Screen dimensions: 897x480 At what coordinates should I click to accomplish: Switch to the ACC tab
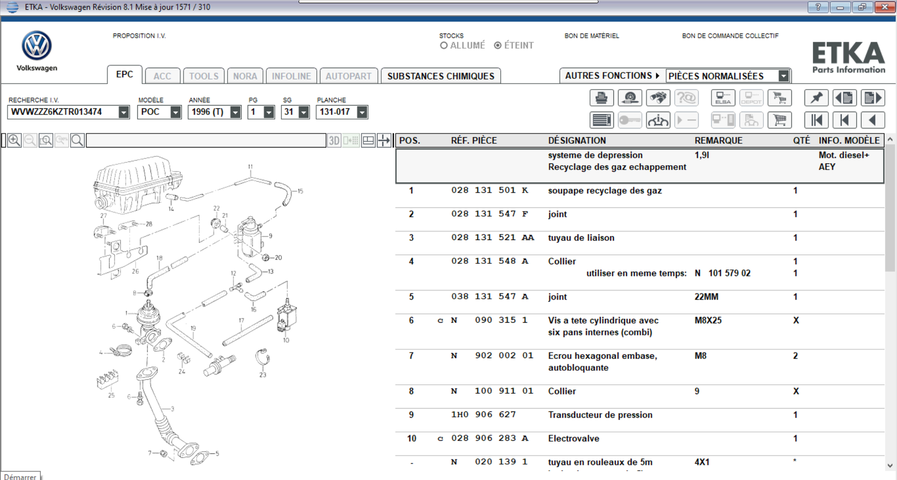tap(162, 76)
